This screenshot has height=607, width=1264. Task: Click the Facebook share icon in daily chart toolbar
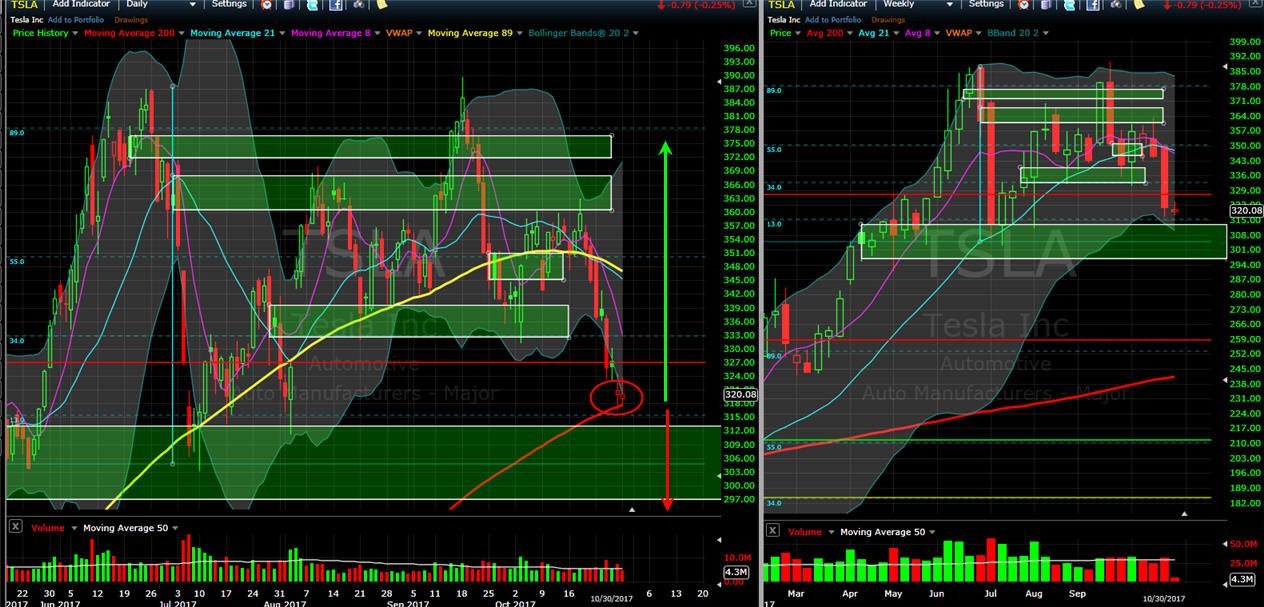click(335, 5)
